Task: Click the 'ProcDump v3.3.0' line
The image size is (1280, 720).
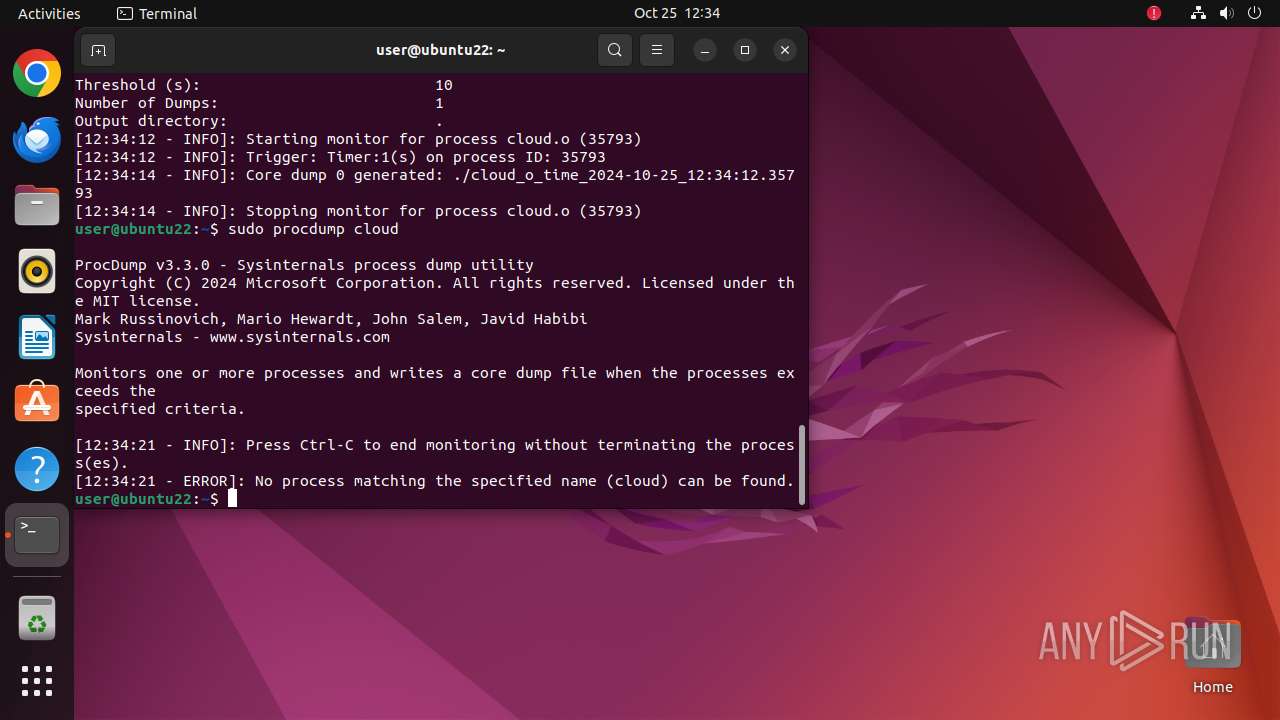Action: [304, 265]
